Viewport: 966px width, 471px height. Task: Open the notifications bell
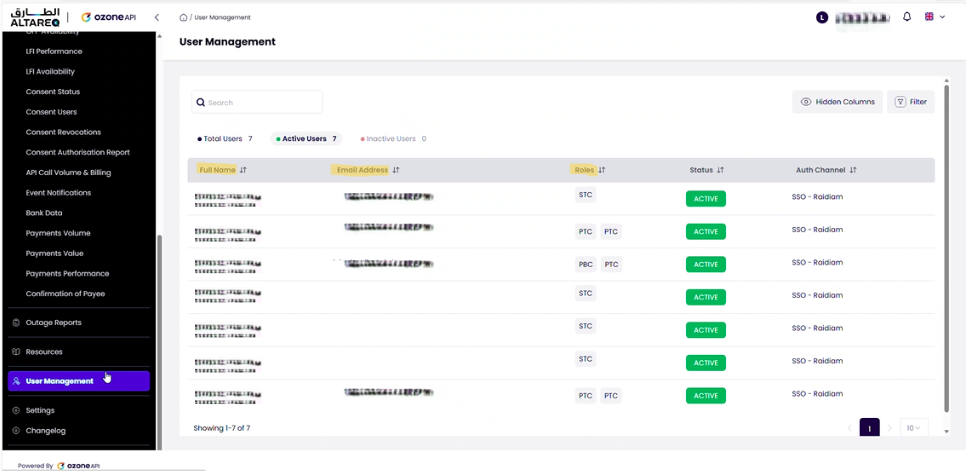[x=907, y=17]
